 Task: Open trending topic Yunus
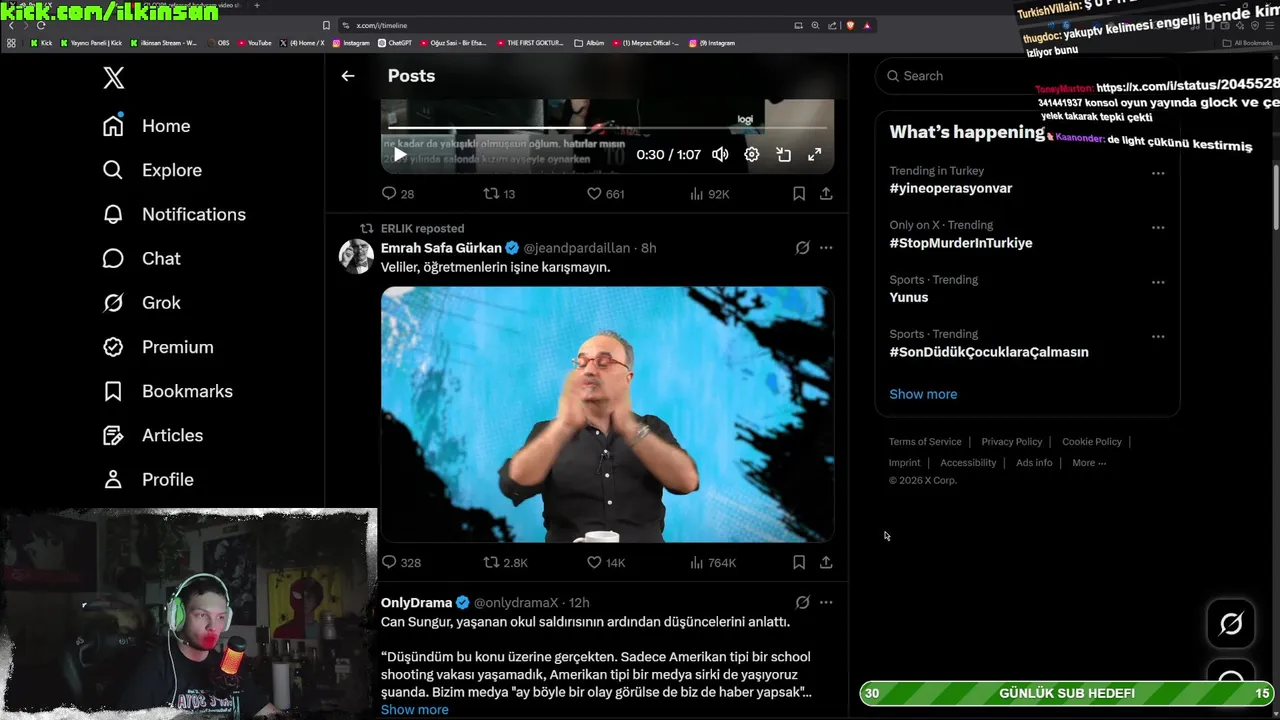(909, 297)
